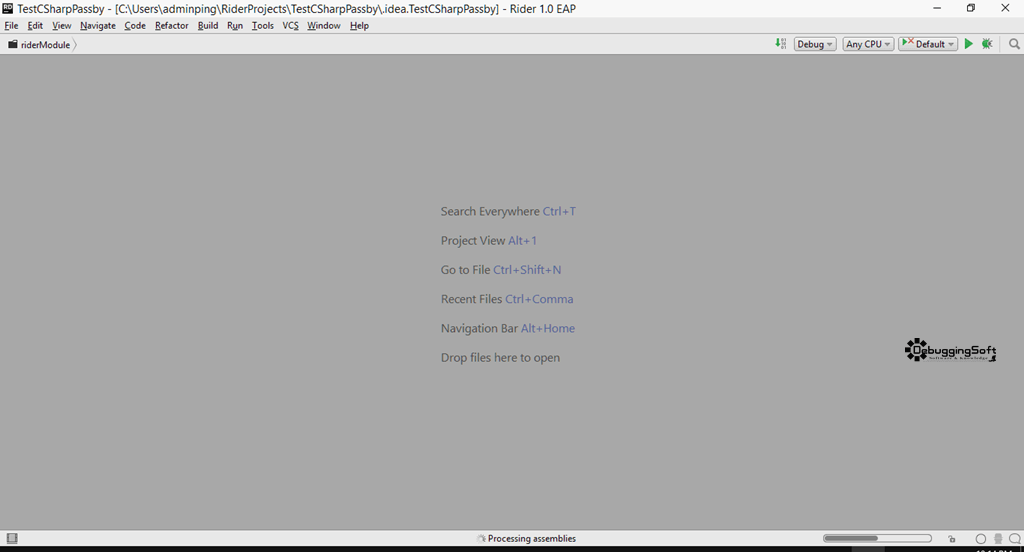The image size is (1024, 552).
Task: Open the Tools menu
Action: tap(263, 25)
